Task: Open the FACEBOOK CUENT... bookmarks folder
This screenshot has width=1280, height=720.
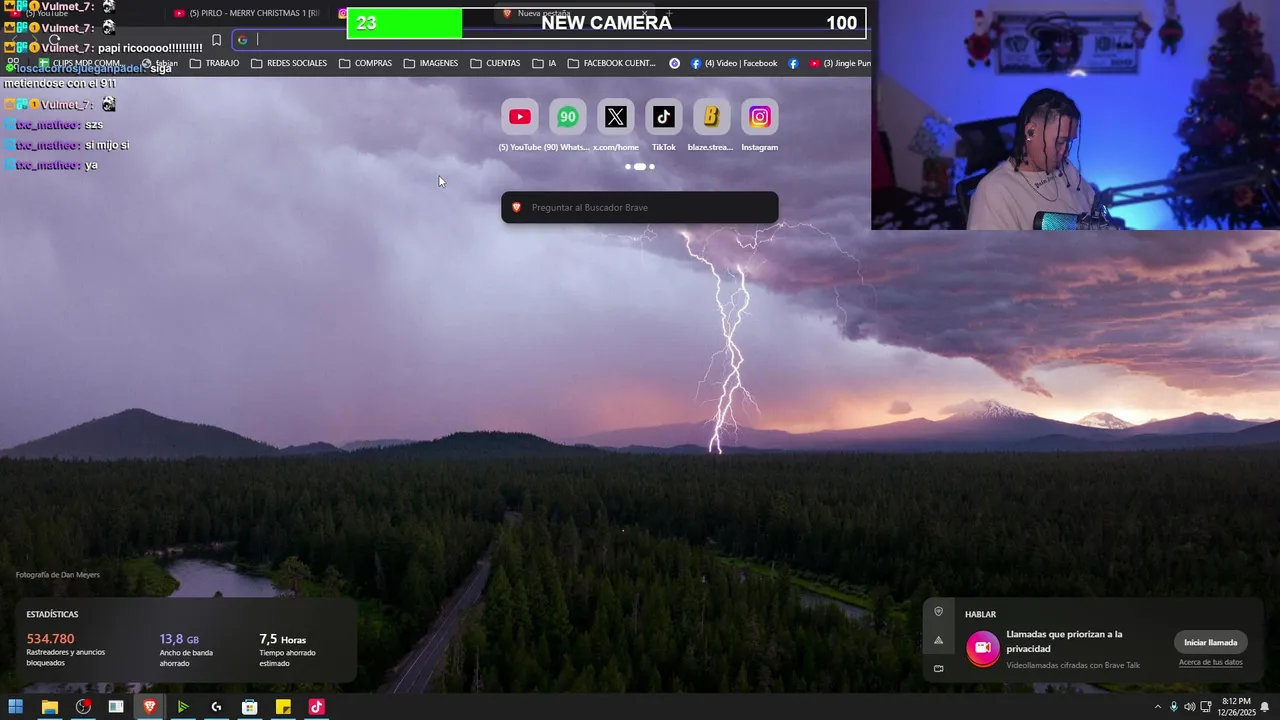Action: tap(611, 63)
